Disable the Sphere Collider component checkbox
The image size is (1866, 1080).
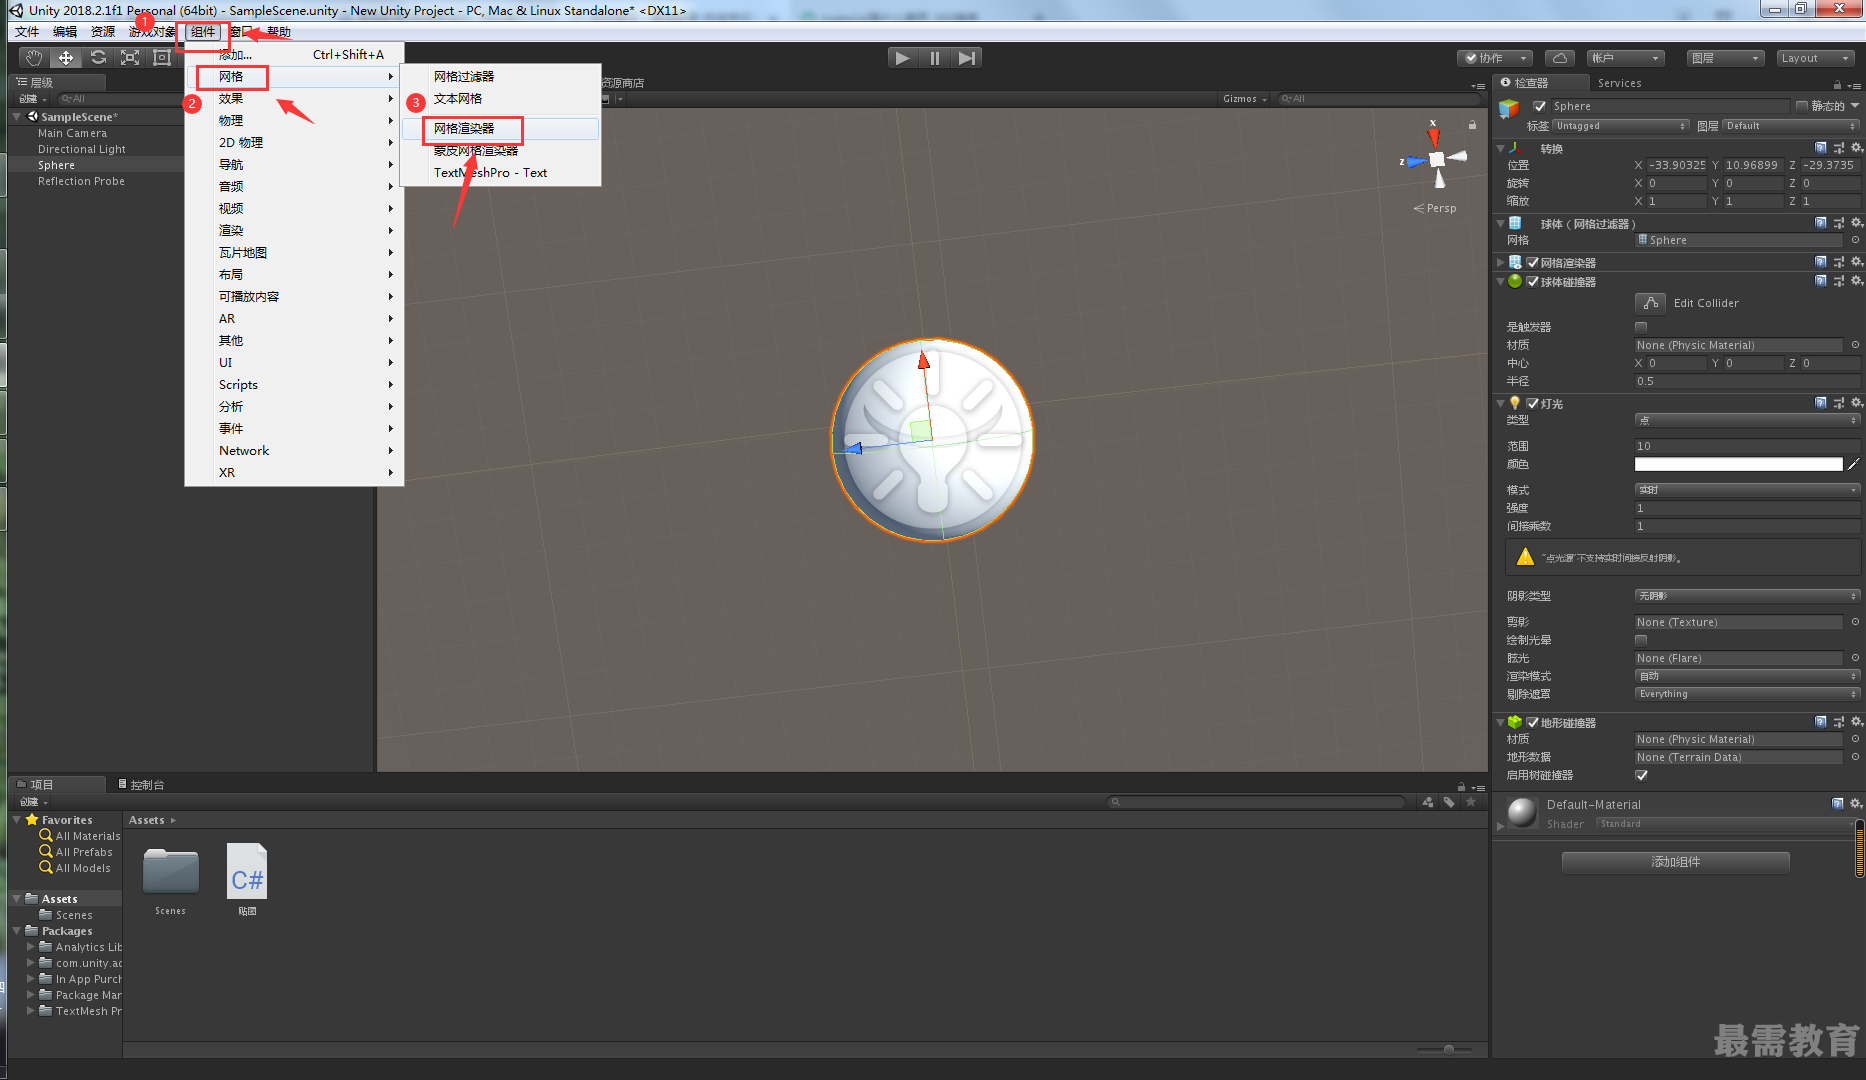point(1532,282)
